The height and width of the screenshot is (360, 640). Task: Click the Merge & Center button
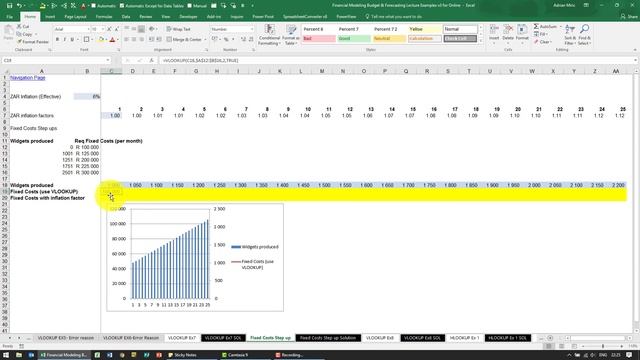184,40
